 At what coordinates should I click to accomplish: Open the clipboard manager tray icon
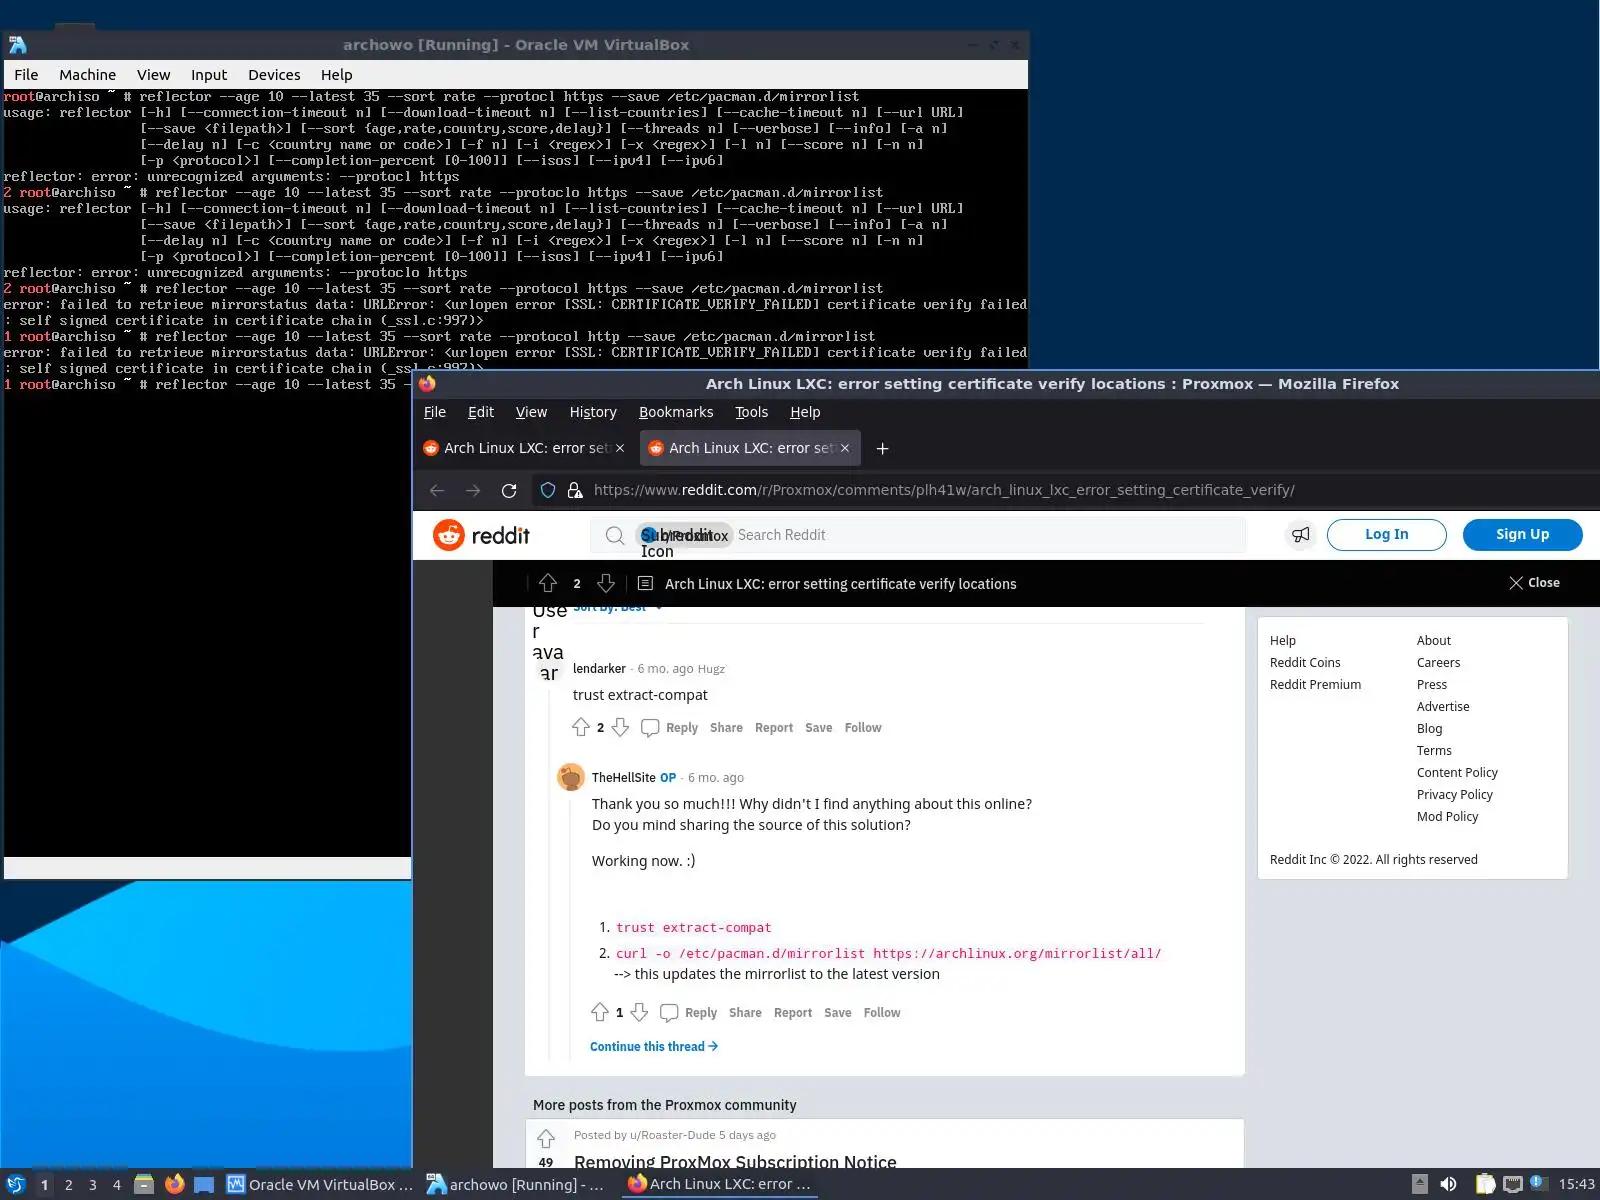[x=1485, y=1184]
